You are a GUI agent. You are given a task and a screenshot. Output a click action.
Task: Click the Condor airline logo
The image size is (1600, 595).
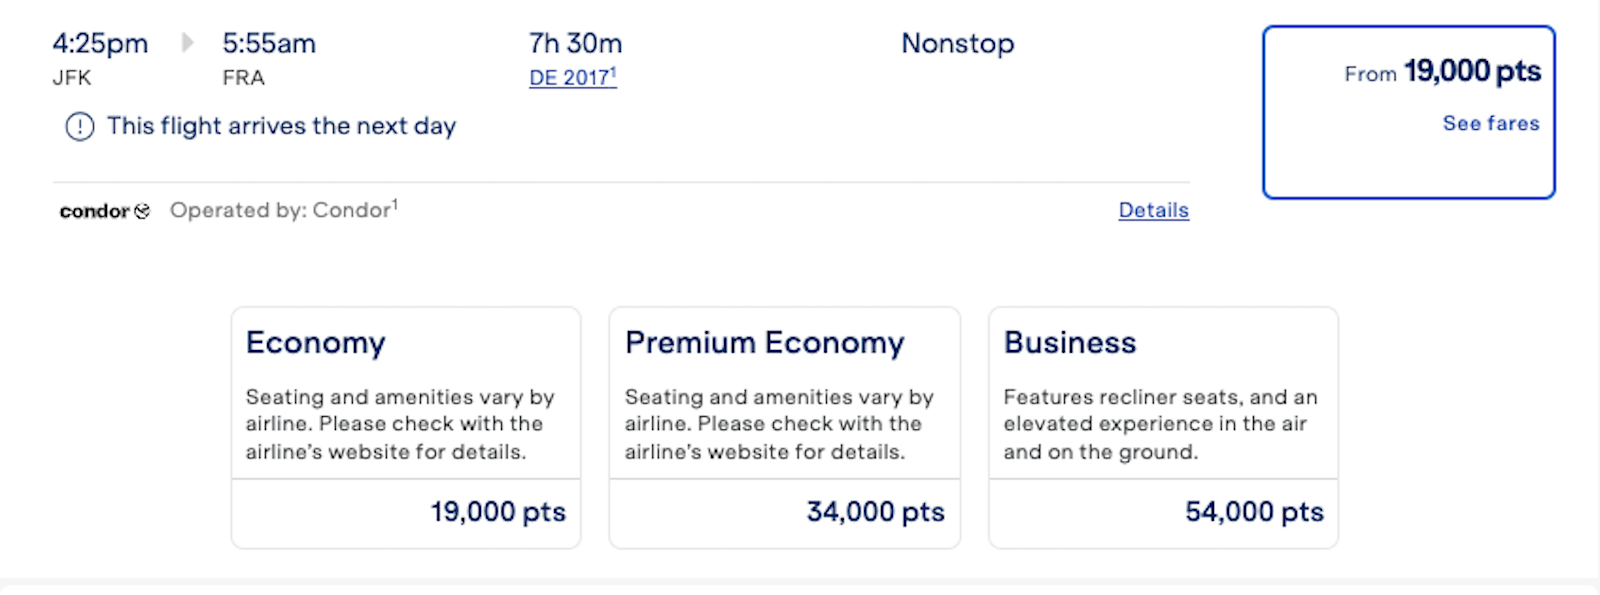tap(104, 211)
